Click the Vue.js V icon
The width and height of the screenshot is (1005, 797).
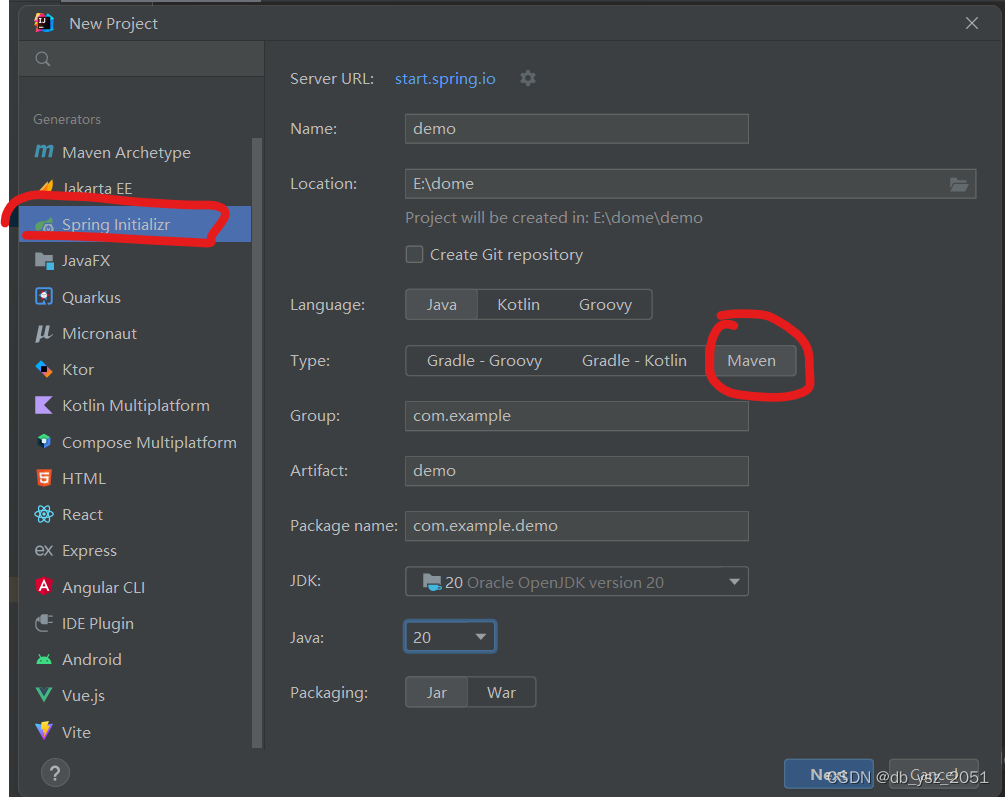tap(44, 695)
